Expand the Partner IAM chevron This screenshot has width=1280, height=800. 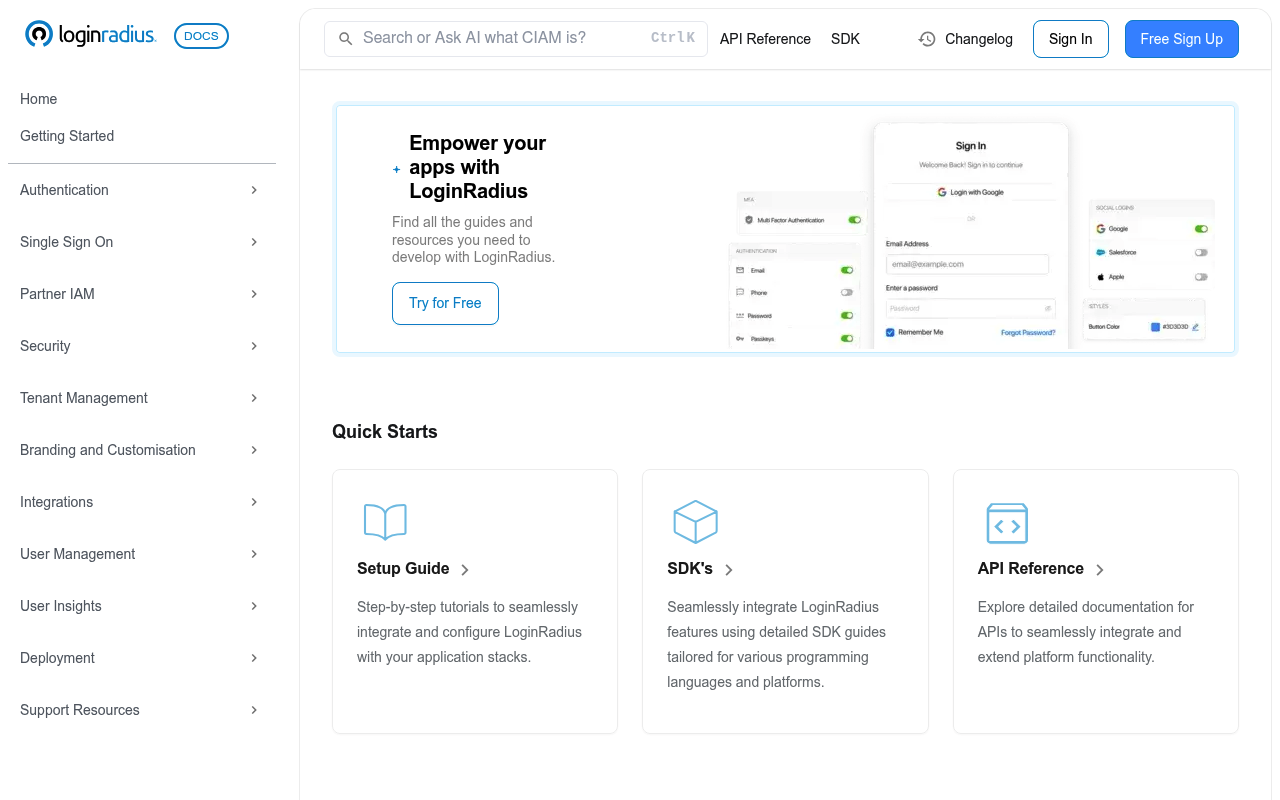tap(254, 294)
